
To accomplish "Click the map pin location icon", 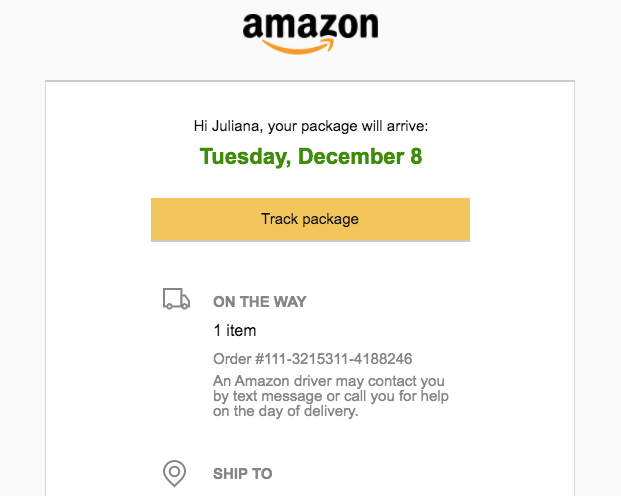I will [174, 473].
